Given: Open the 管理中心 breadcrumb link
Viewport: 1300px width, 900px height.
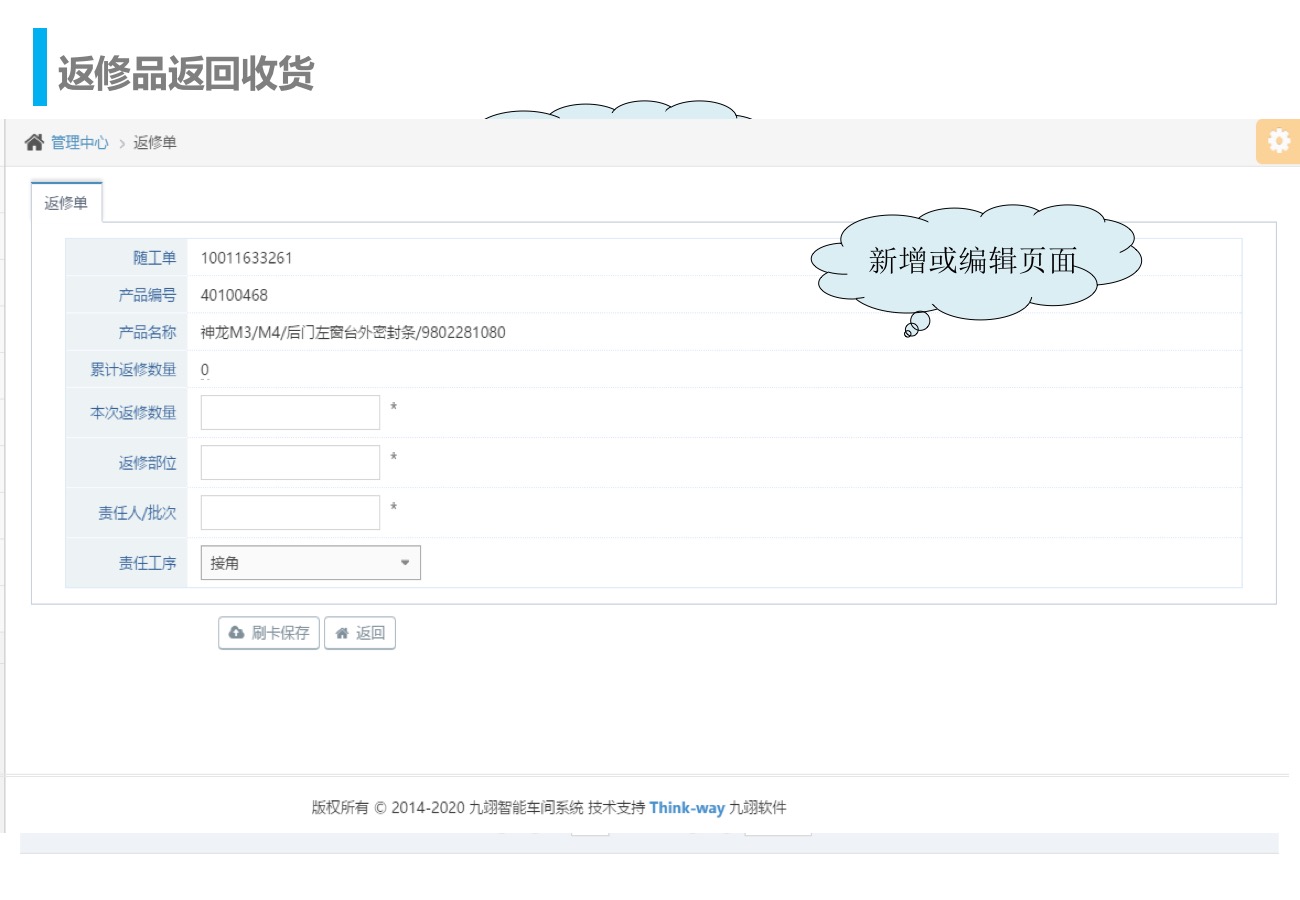Looking at the screenshot, I should coord(80,143).
